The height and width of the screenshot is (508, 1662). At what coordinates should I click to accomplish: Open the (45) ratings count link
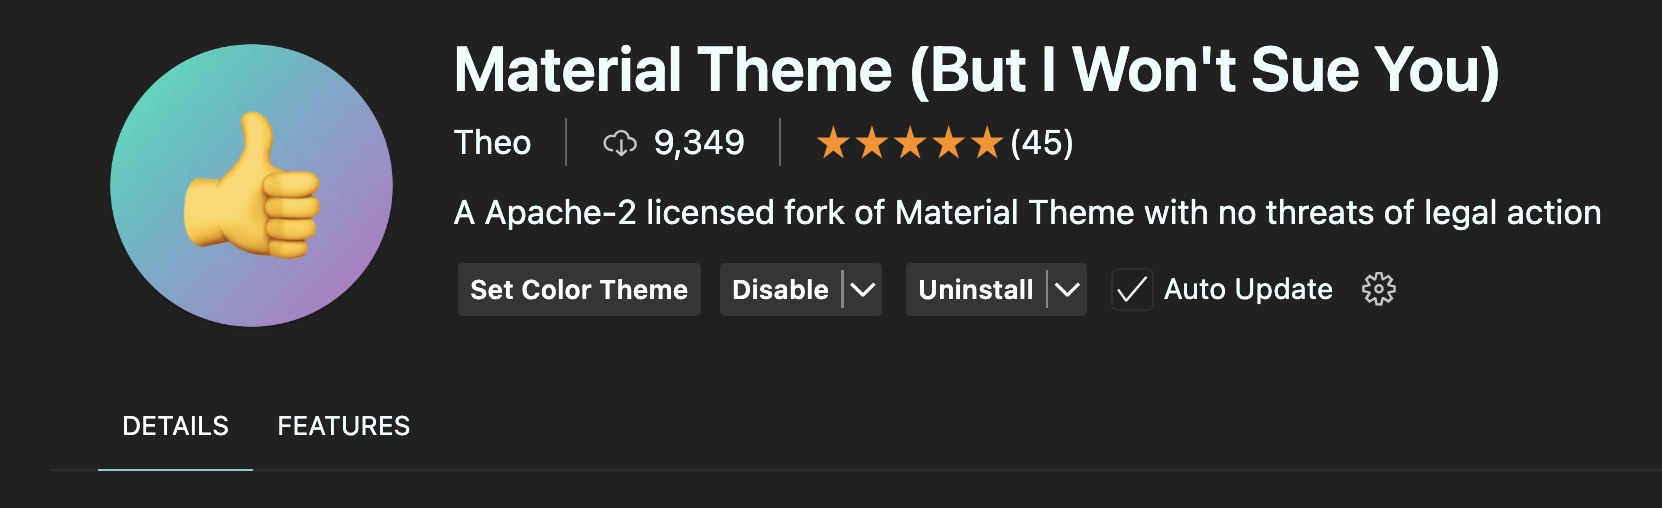[x=1041, y=143]
